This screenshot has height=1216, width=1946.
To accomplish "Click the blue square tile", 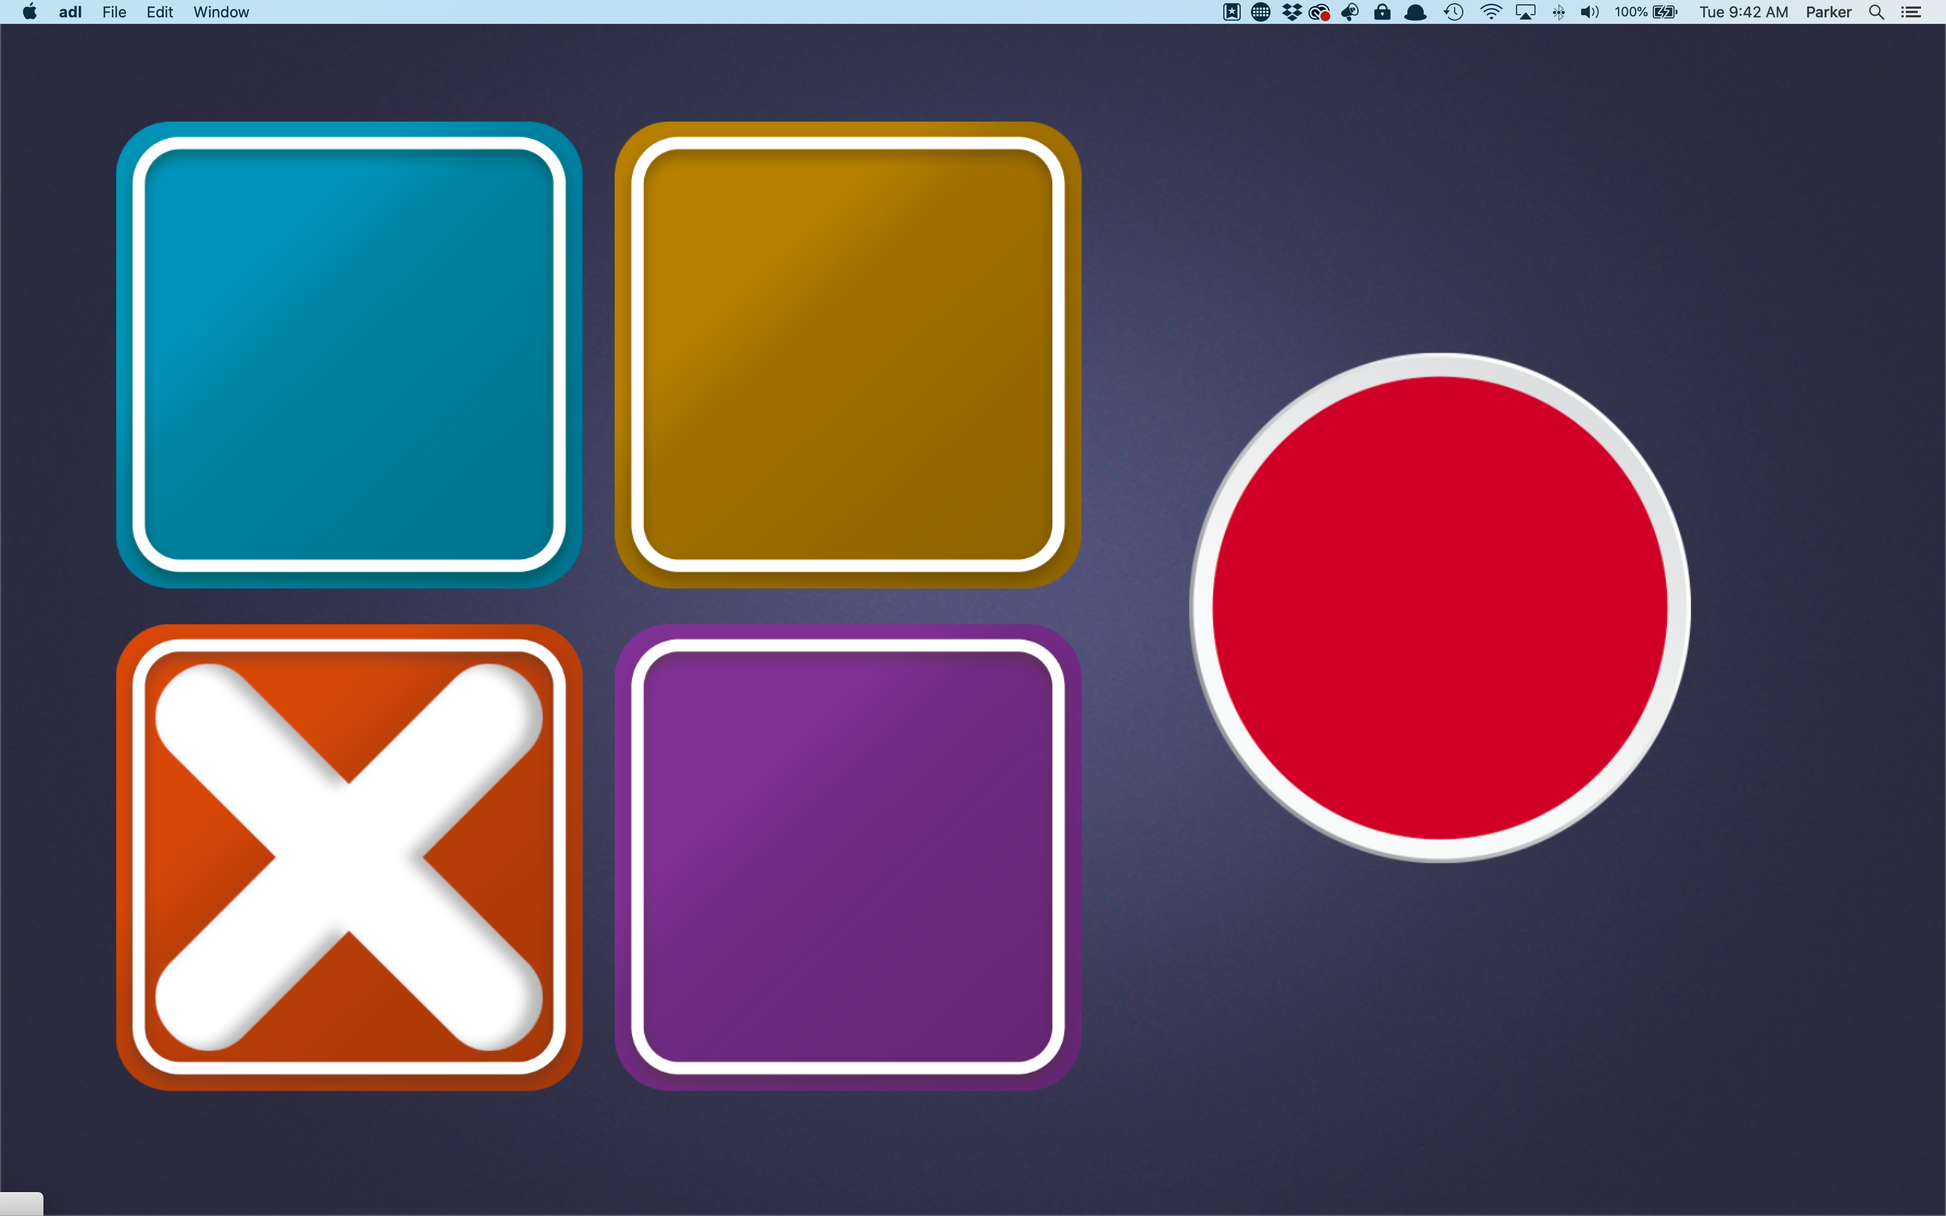I will click(x=349, y=355).
